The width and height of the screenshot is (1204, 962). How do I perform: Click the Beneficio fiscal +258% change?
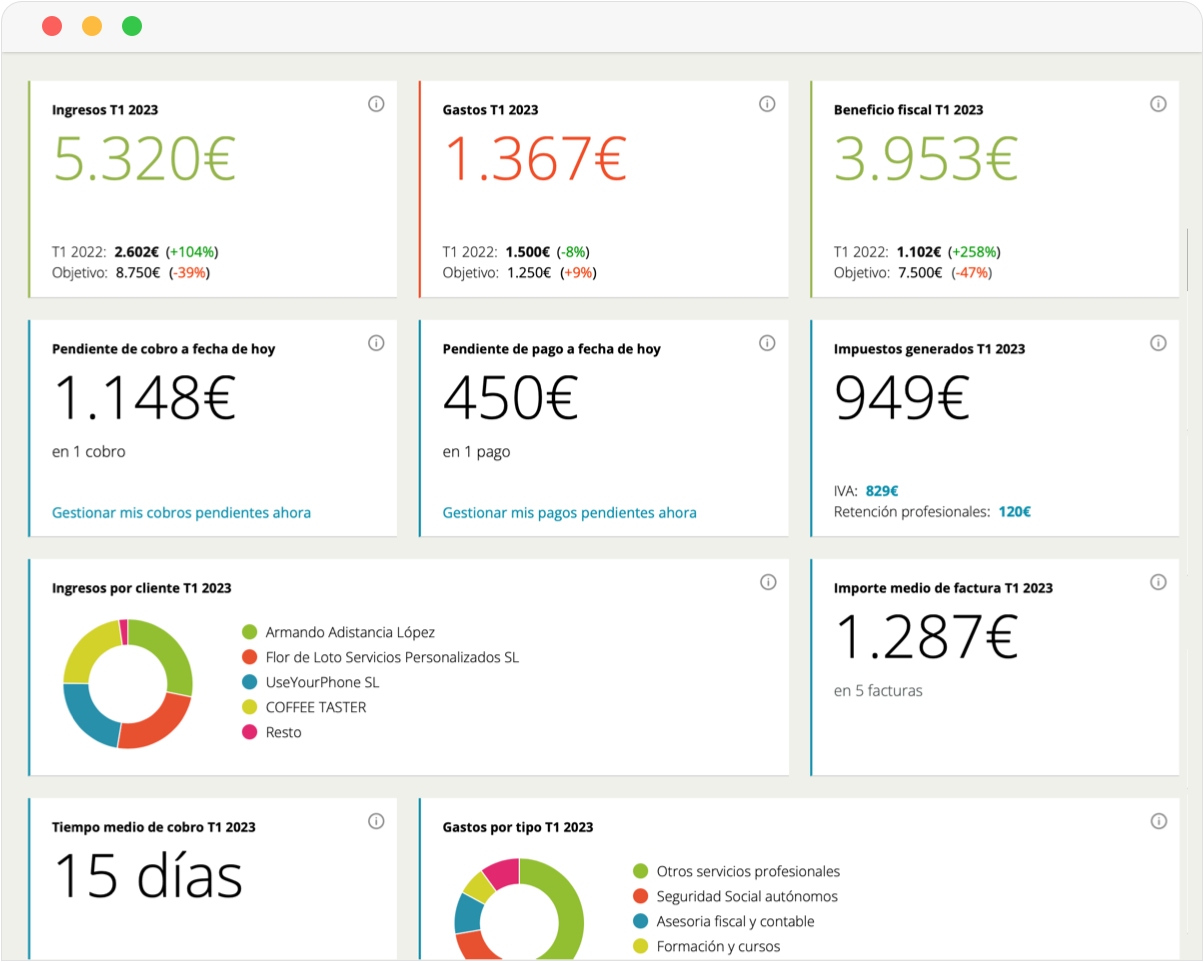(974, 252)
